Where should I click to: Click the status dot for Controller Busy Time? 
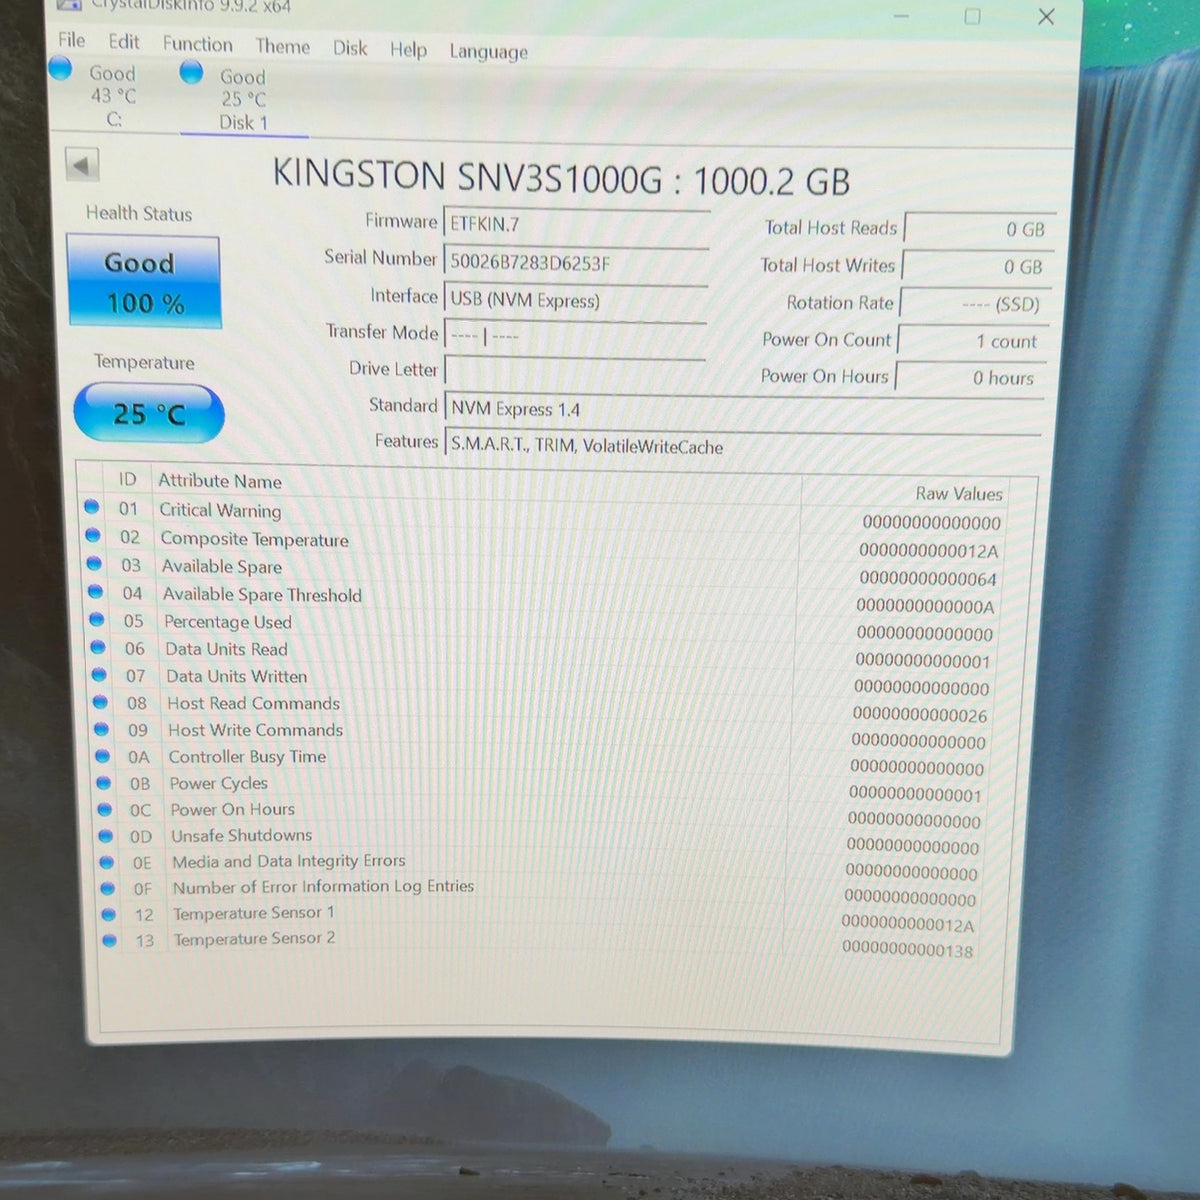tap(102, 756)
